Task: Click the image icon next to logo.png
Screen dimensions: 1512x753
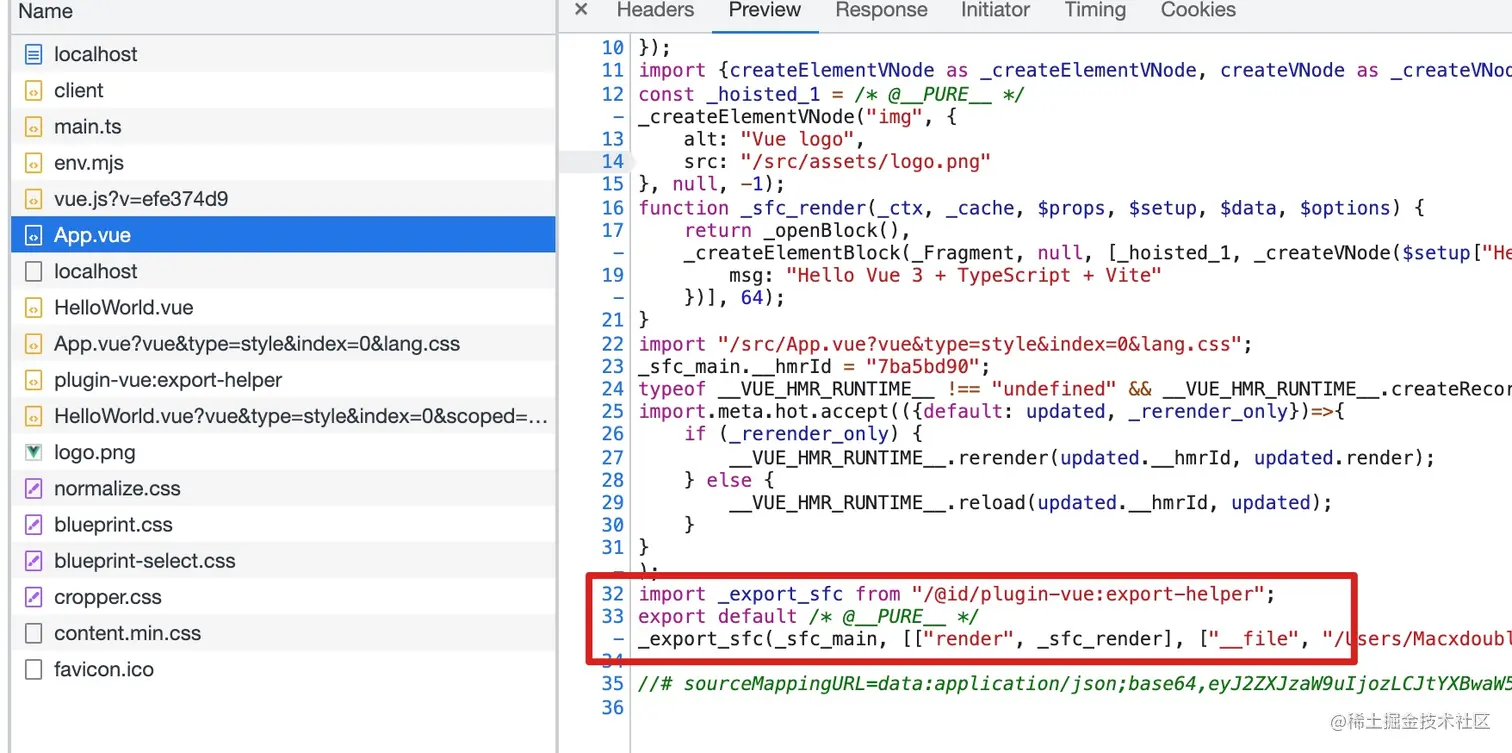Action: (x=33, y=452)
